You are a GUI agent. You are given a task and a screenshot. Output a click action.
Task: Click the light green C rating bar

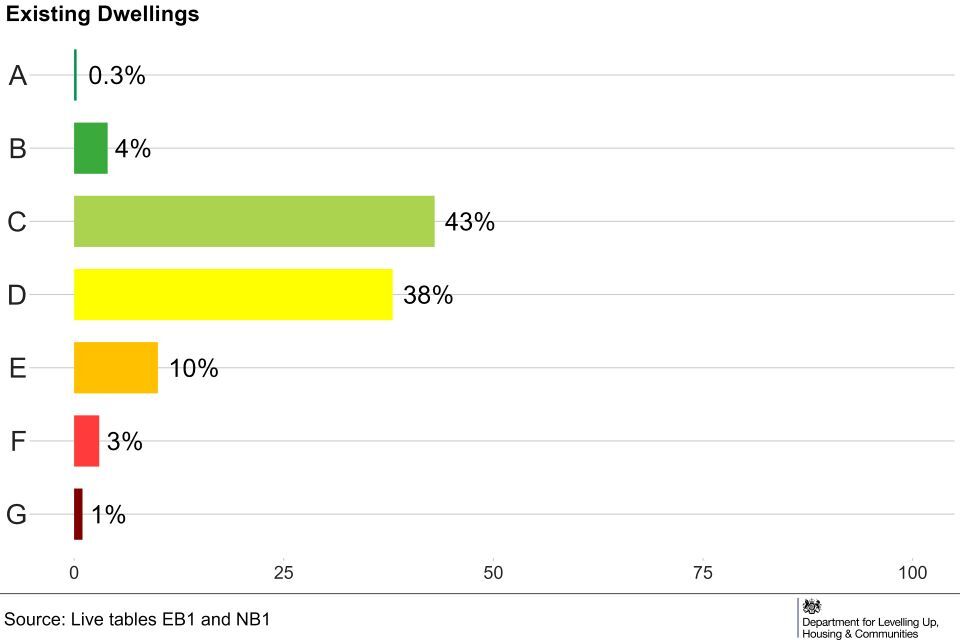pyautogui.click(x=254, y=221)
